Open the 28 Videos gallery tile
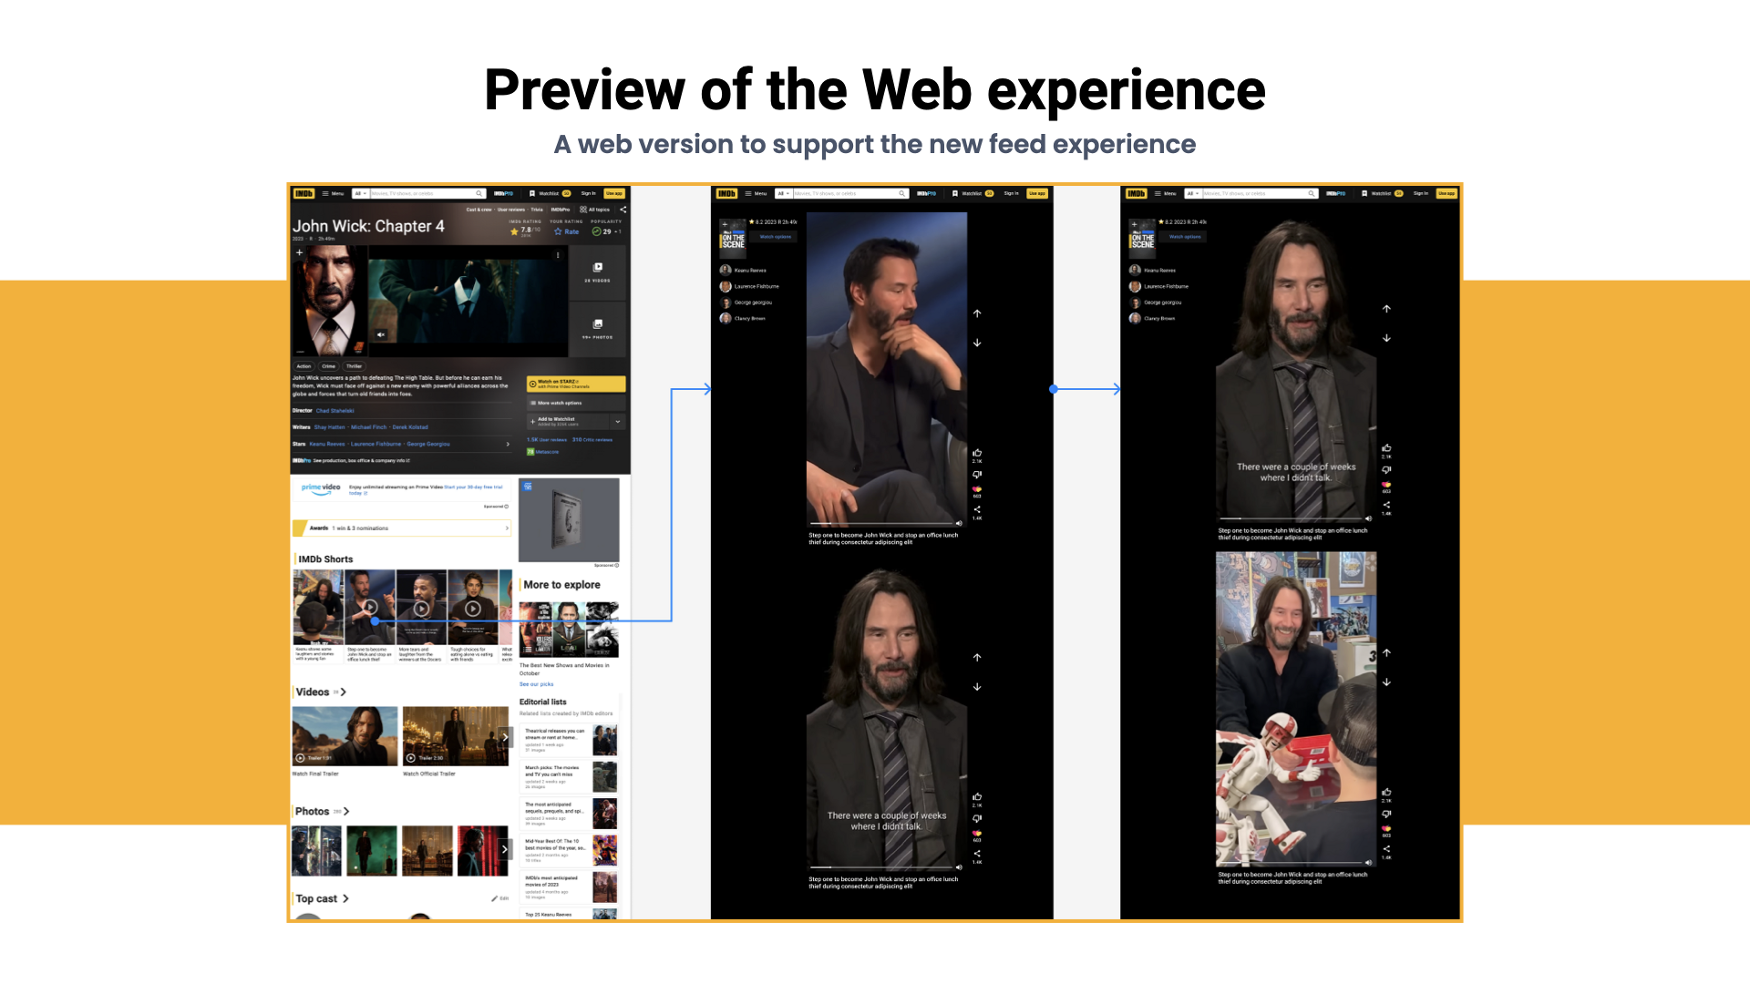This screenshot has height=984, width=1750. 597,272
